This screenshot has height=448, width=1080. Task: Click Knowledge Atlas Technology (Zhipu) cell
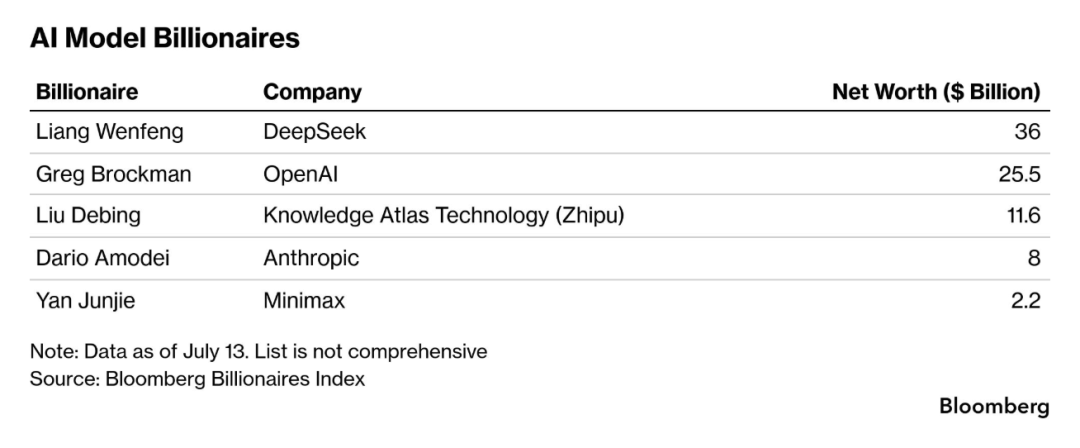pyautogui.click(x=444, y=216)
